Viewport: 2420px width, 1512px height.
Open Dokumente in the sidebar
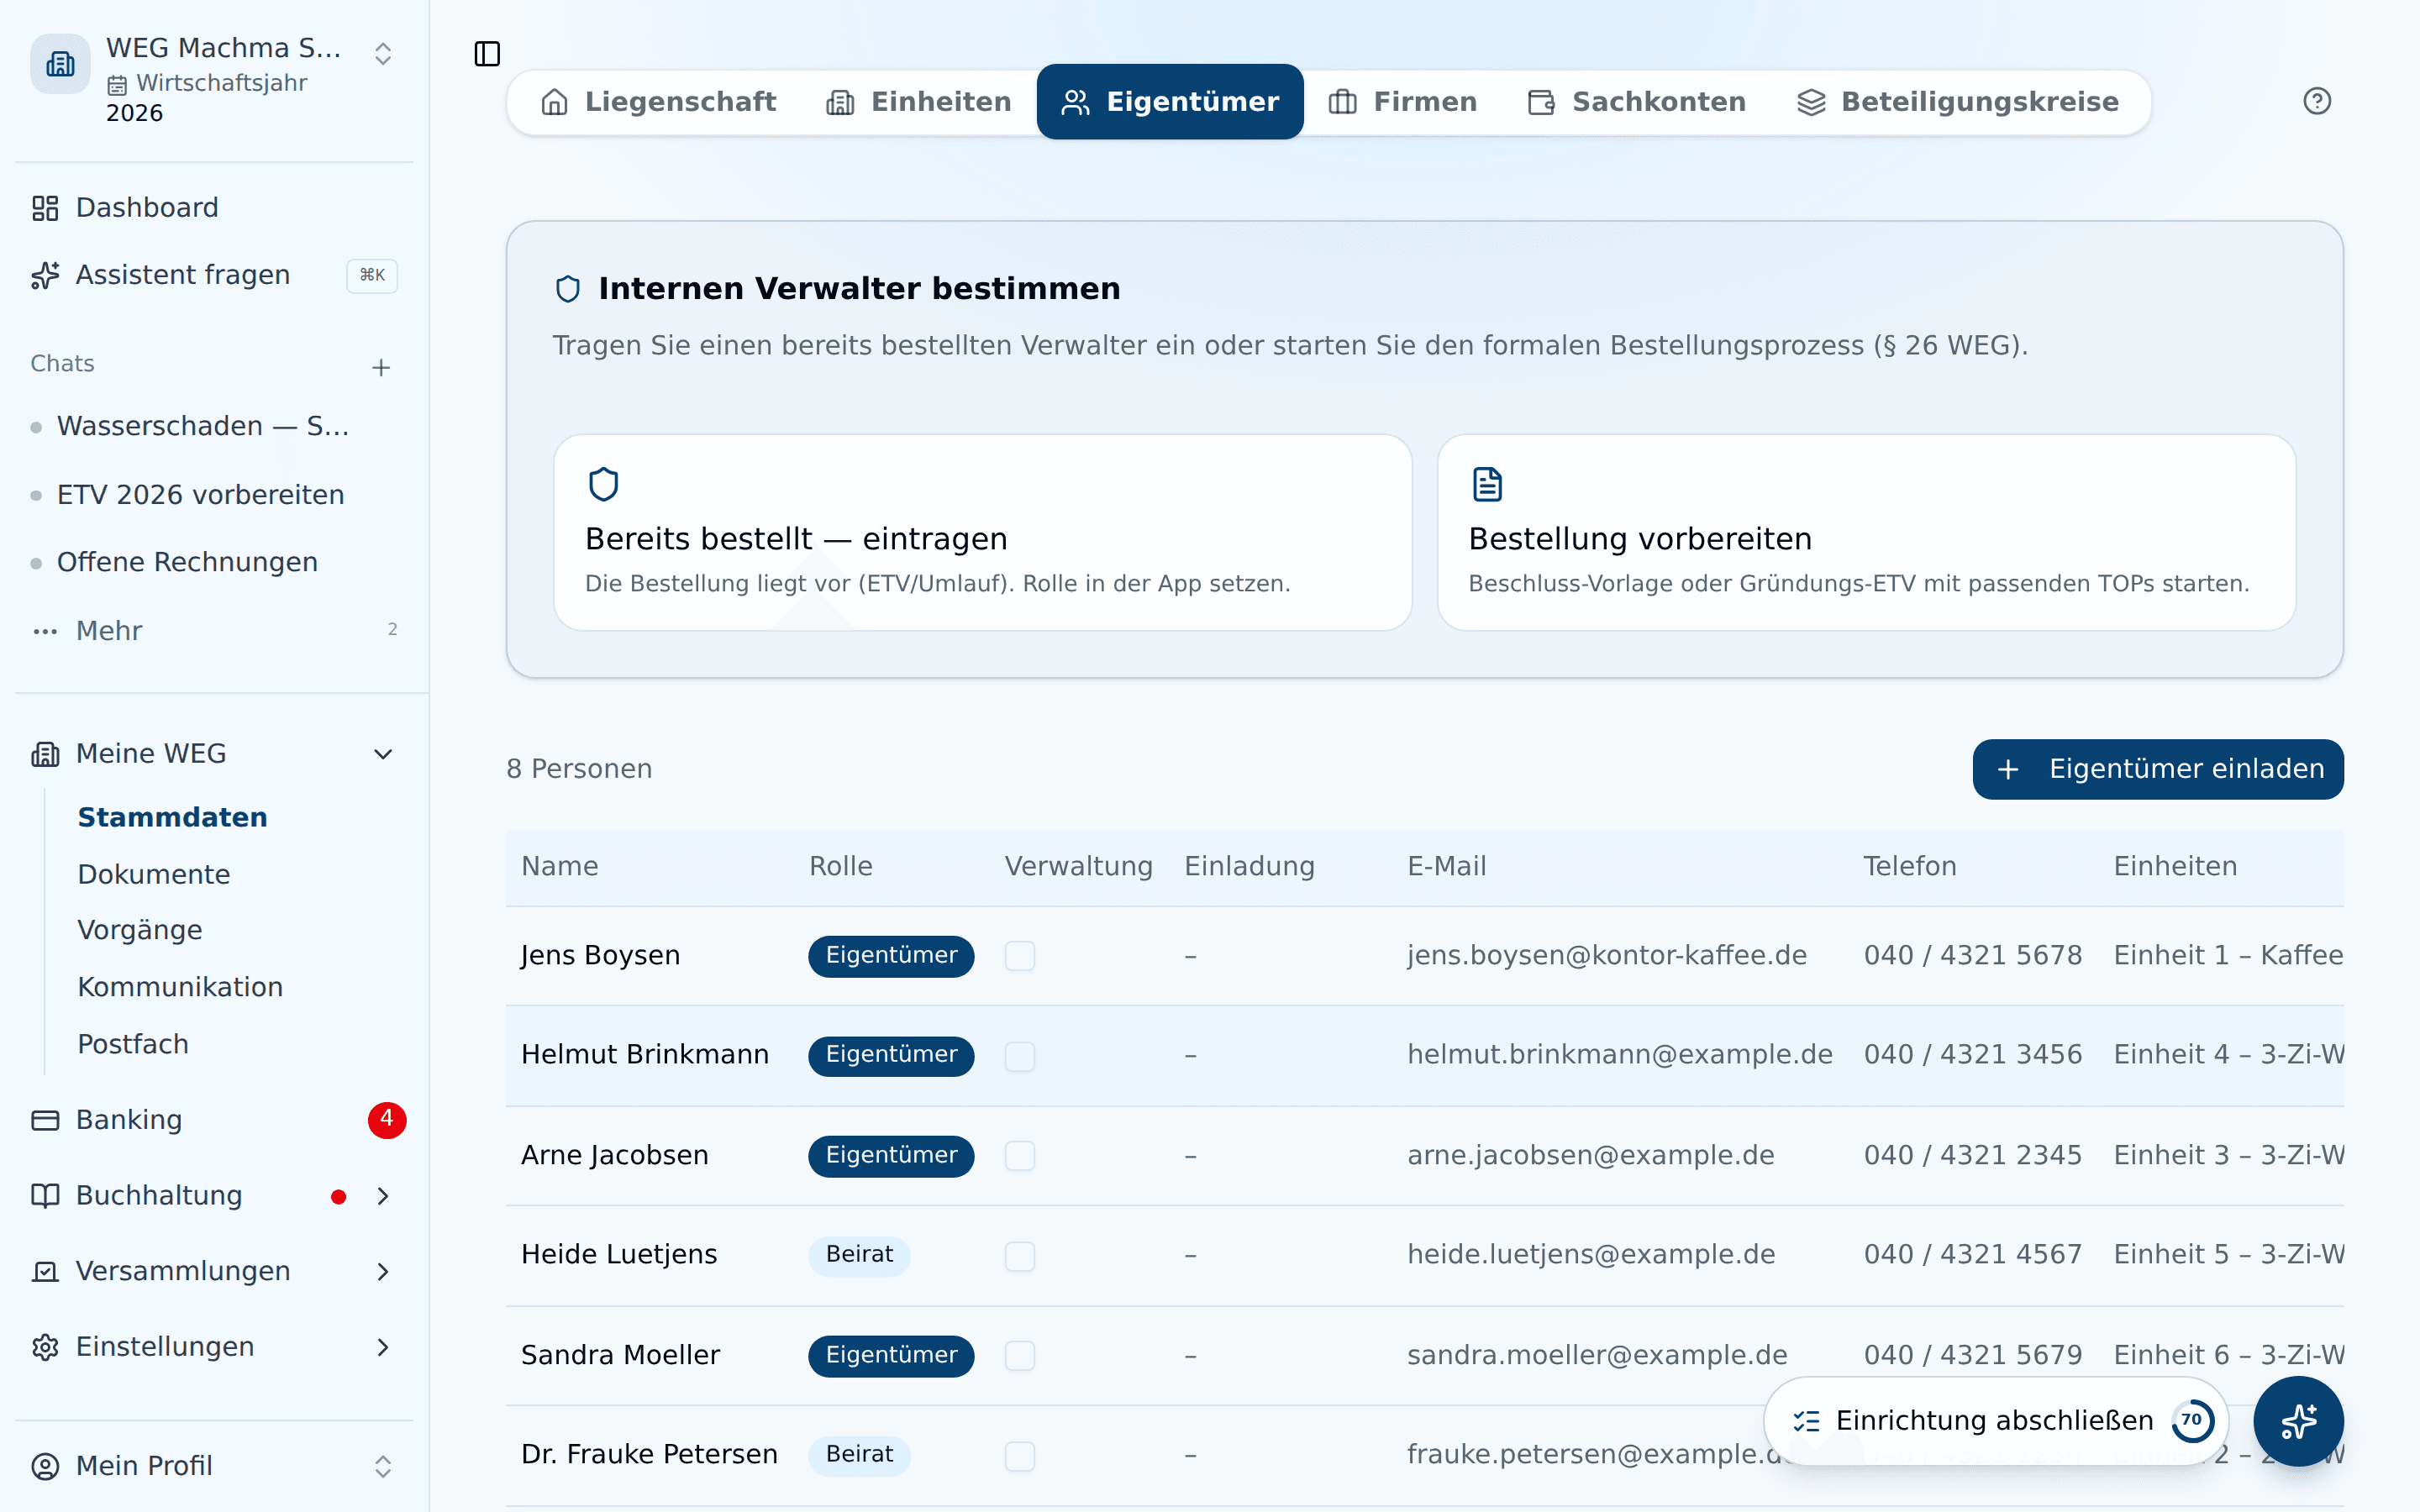click(x=154, y=875)
